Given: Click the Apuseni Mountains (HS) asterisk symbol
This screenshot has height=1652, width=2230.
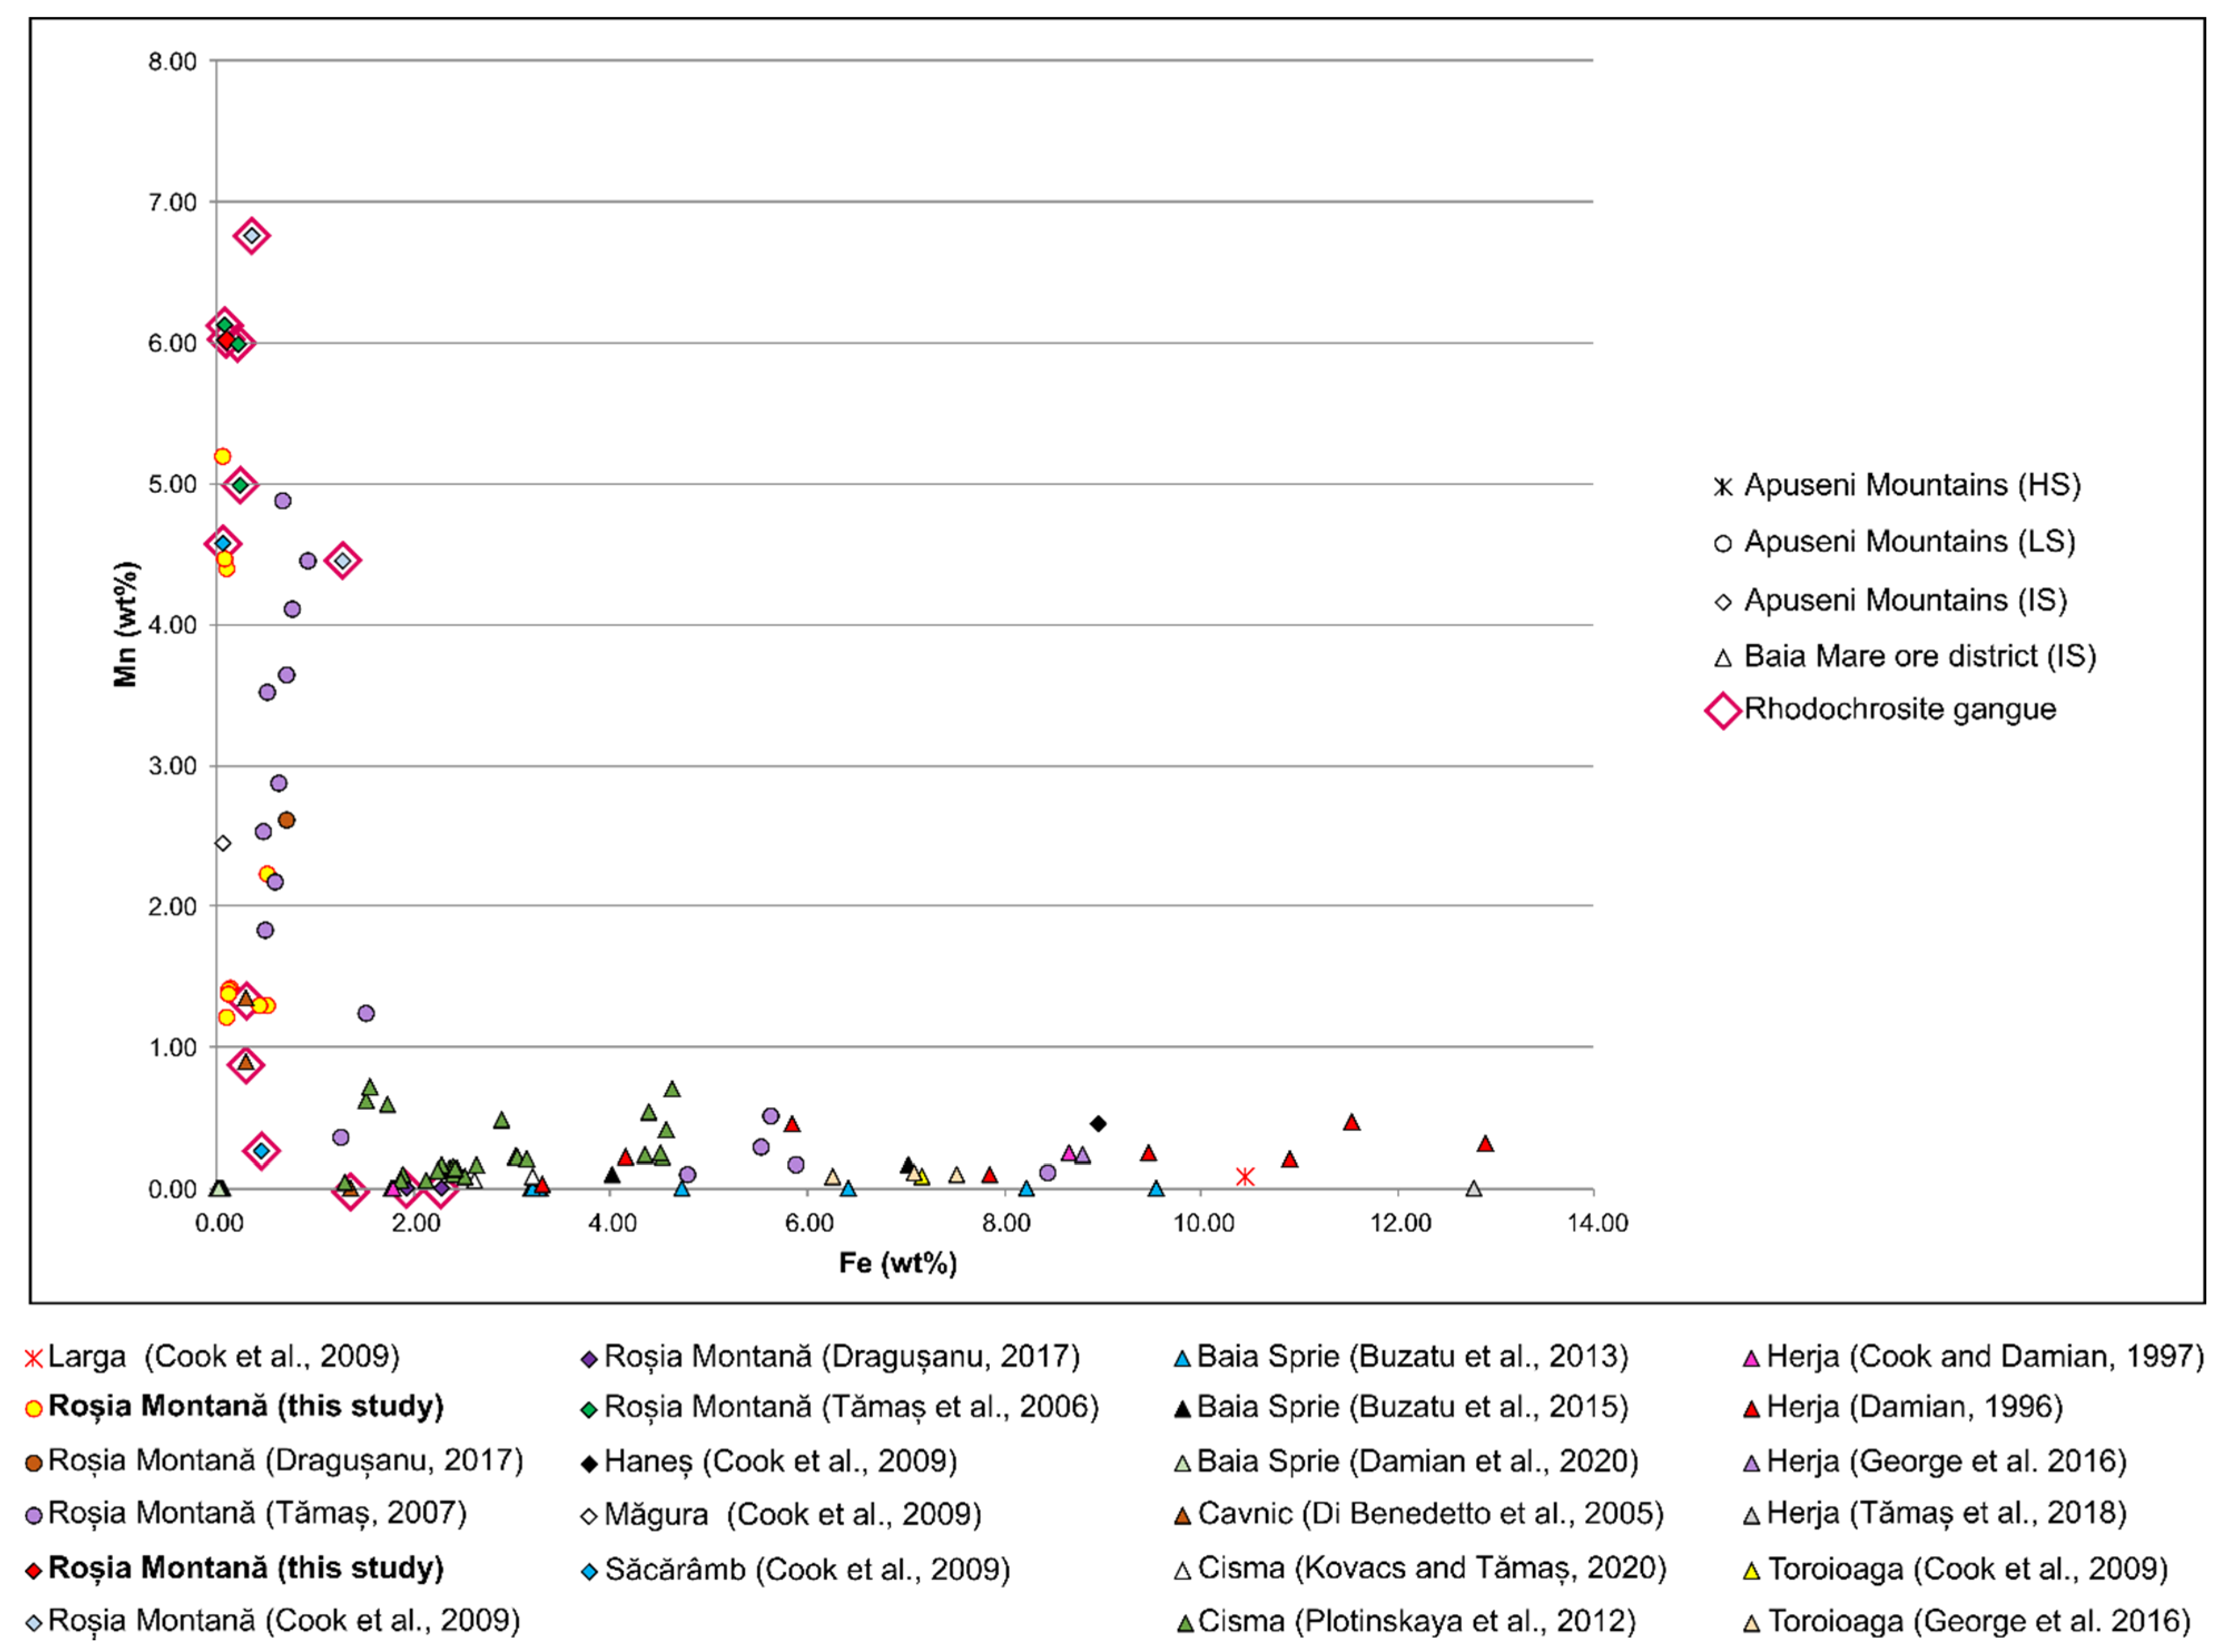Looking at the screenshot, I should click(1722, 488).
